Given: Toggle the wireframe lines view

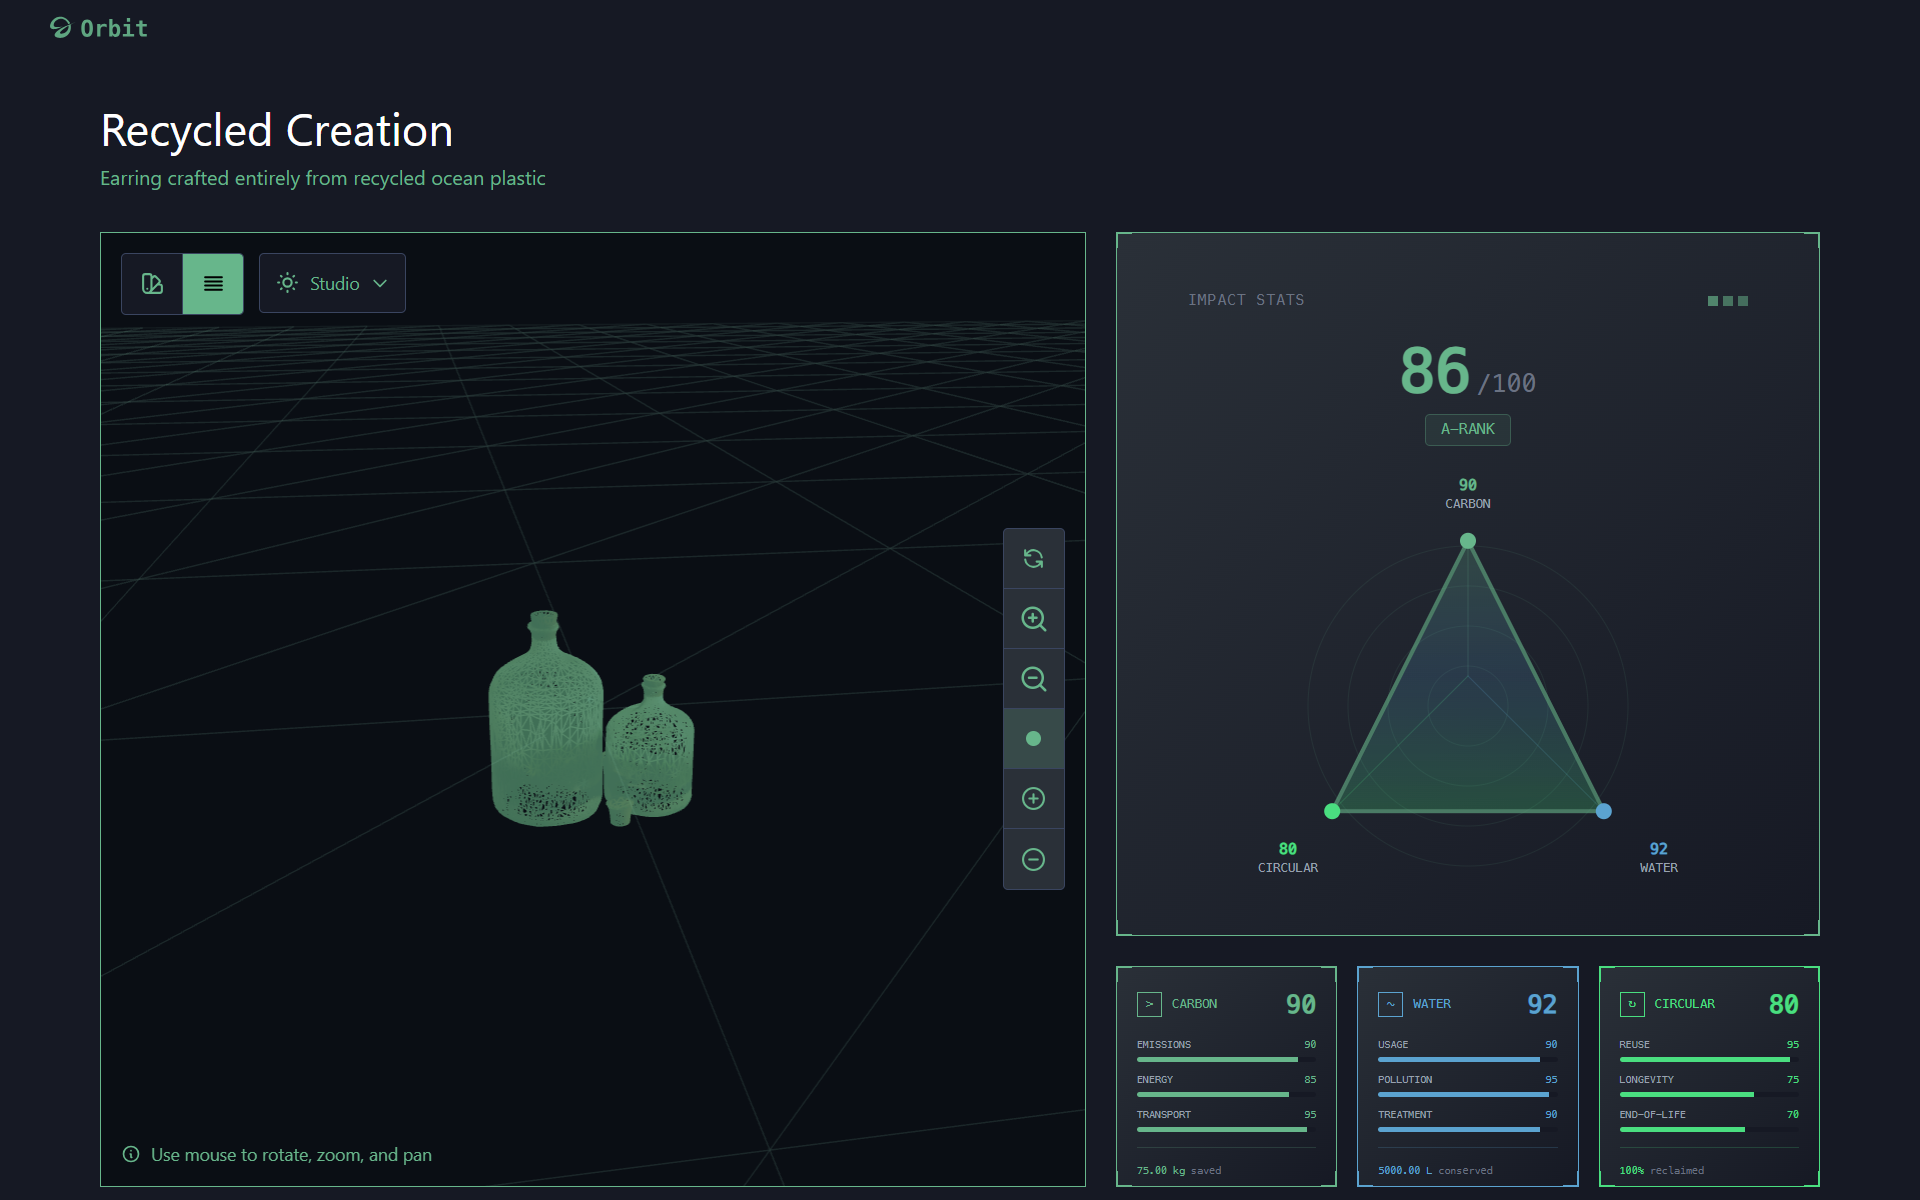Looking at the screenshot, I should pyautogui.click(x=213, y=284).
